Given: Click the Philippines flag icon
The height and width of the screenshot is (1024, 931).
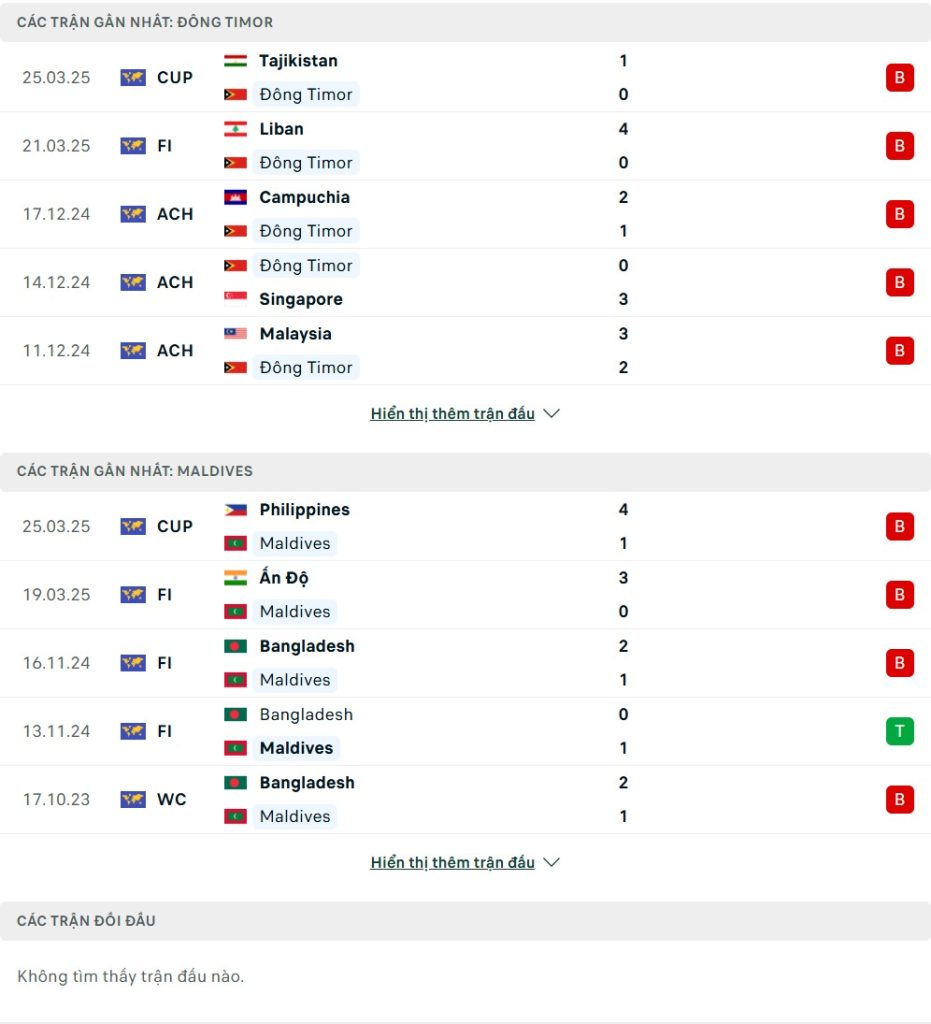Looking at the screenshot, I should point(235,509).
